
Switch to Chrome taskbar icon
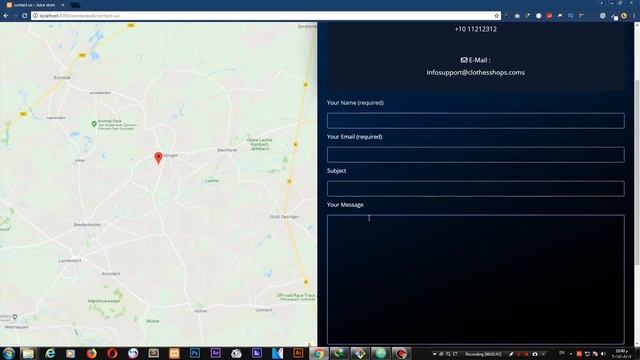click(319, 353)
